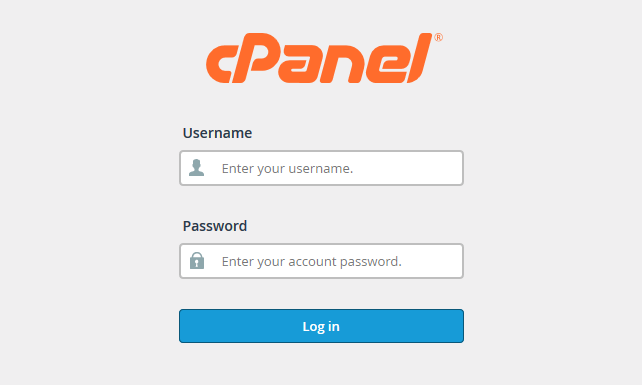Click the Password label
The image size is (642, 385).
(215, 226)
